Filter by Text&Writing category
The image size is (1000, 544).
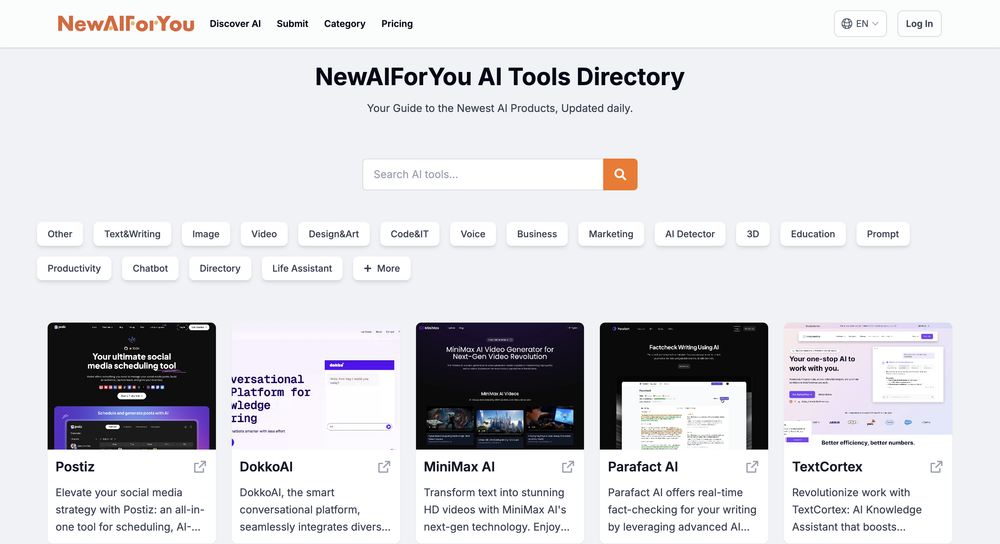tap(132, 234)
